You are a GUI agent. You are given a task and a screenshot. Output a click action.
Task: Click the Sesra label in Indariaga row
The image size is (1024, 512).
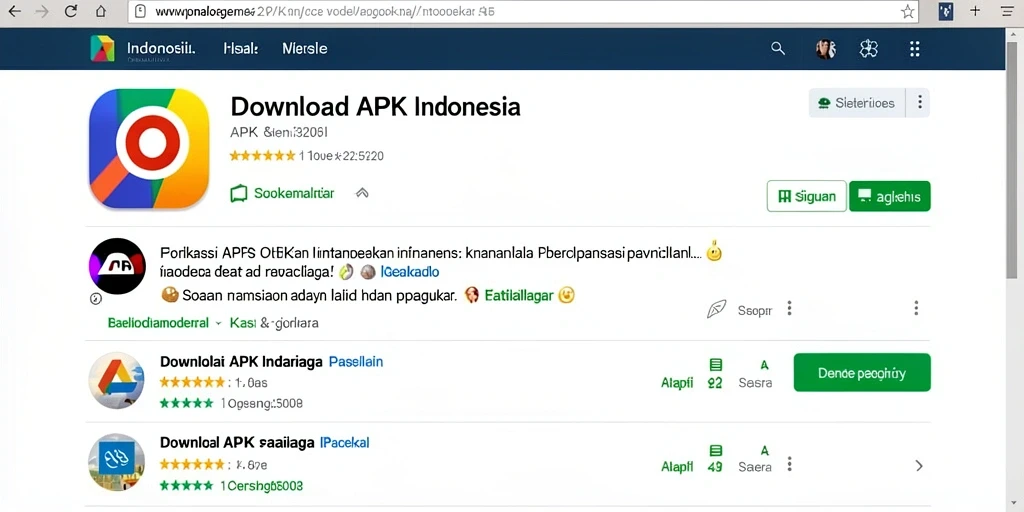click(755, 383)
